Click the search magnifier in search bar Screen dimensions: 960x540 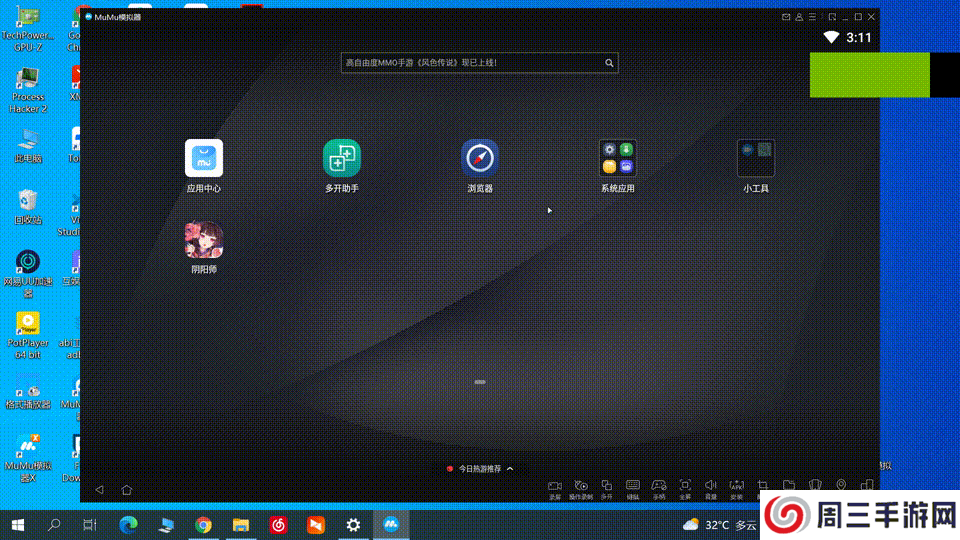(609, 63)
